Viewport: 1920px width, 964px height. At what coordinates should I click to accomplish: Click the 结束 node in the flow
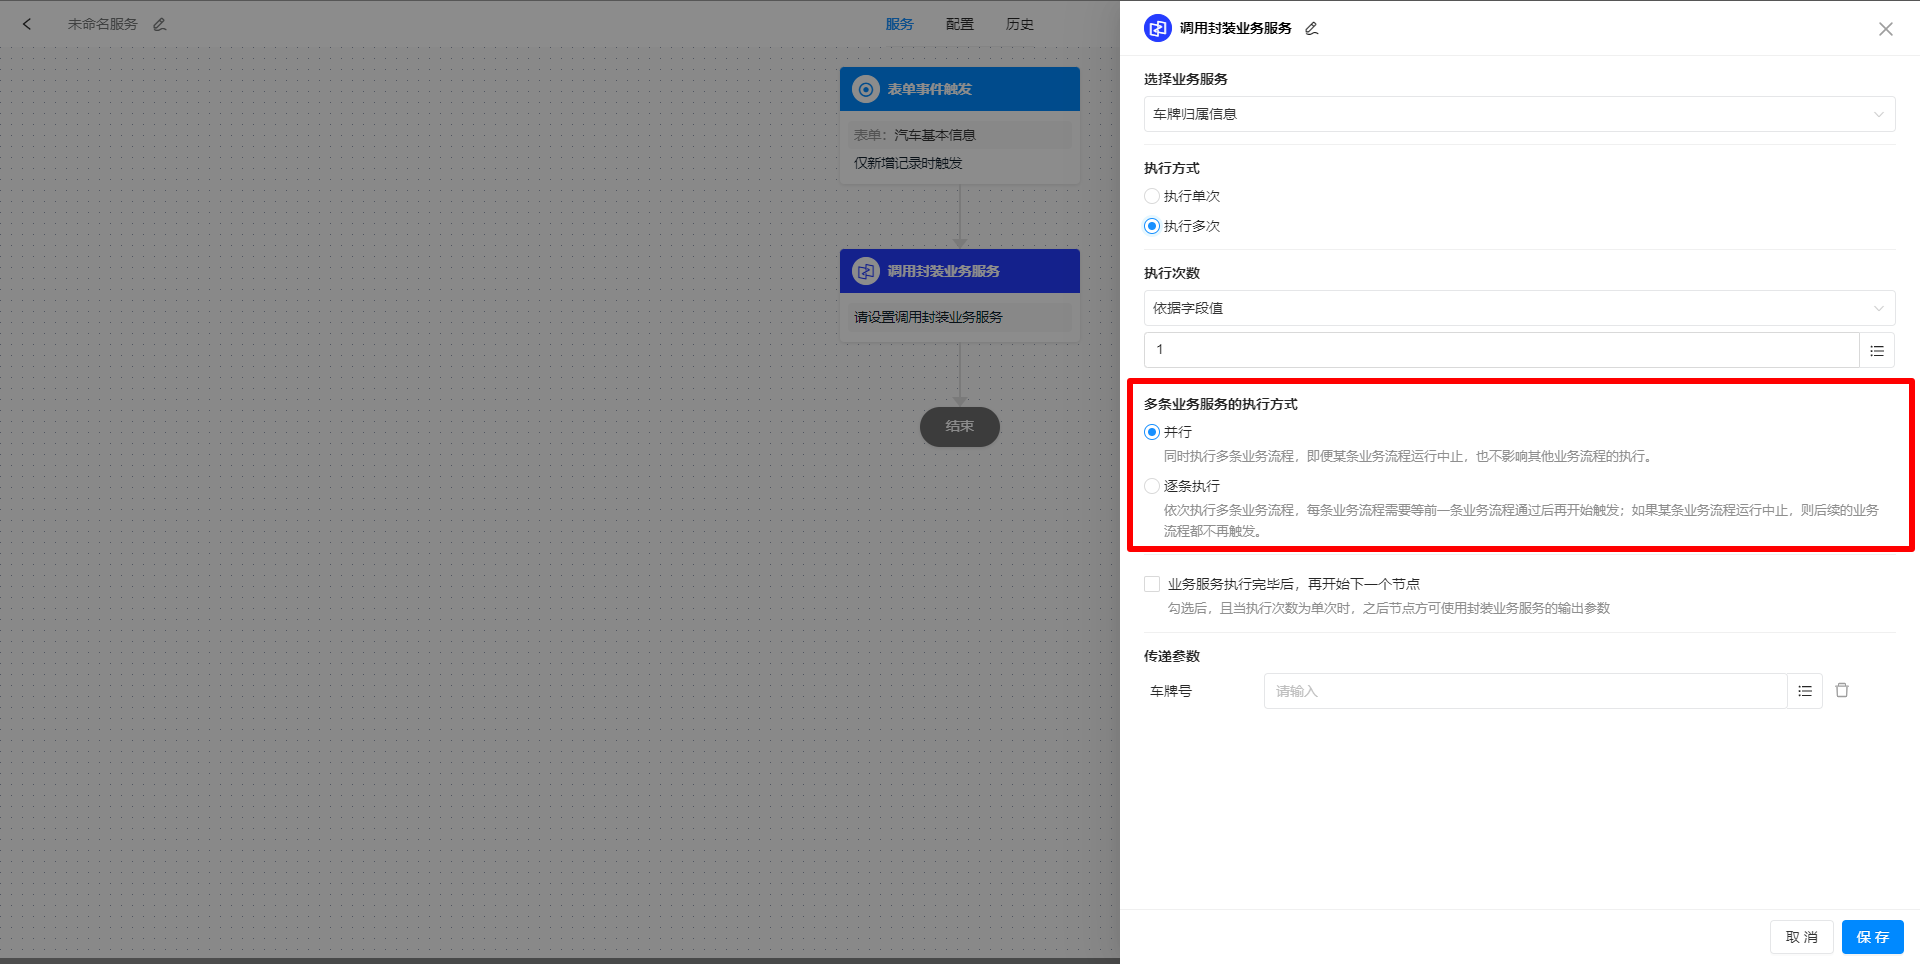pos(959,426)
